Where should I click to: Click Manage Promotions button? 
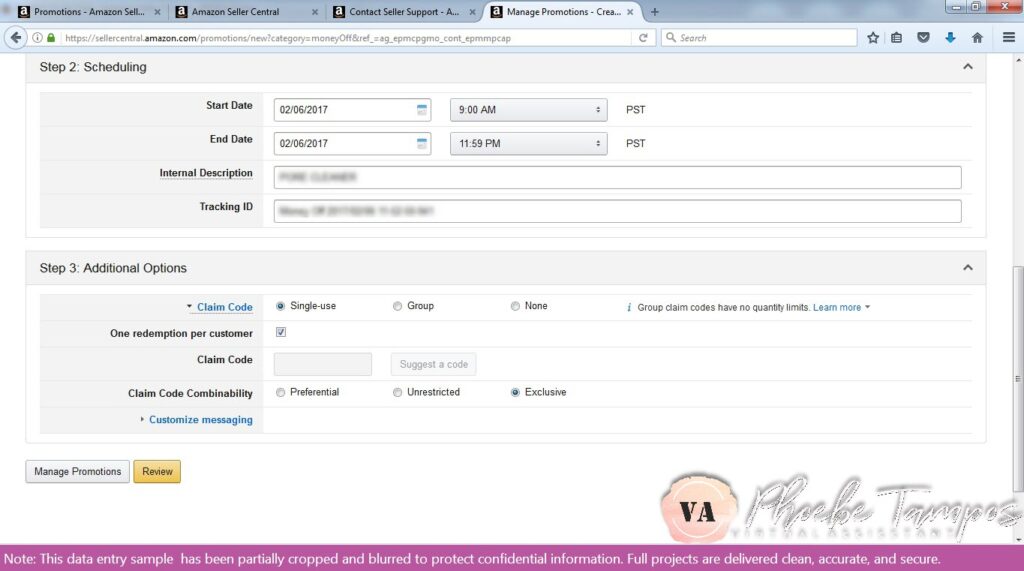78,472
